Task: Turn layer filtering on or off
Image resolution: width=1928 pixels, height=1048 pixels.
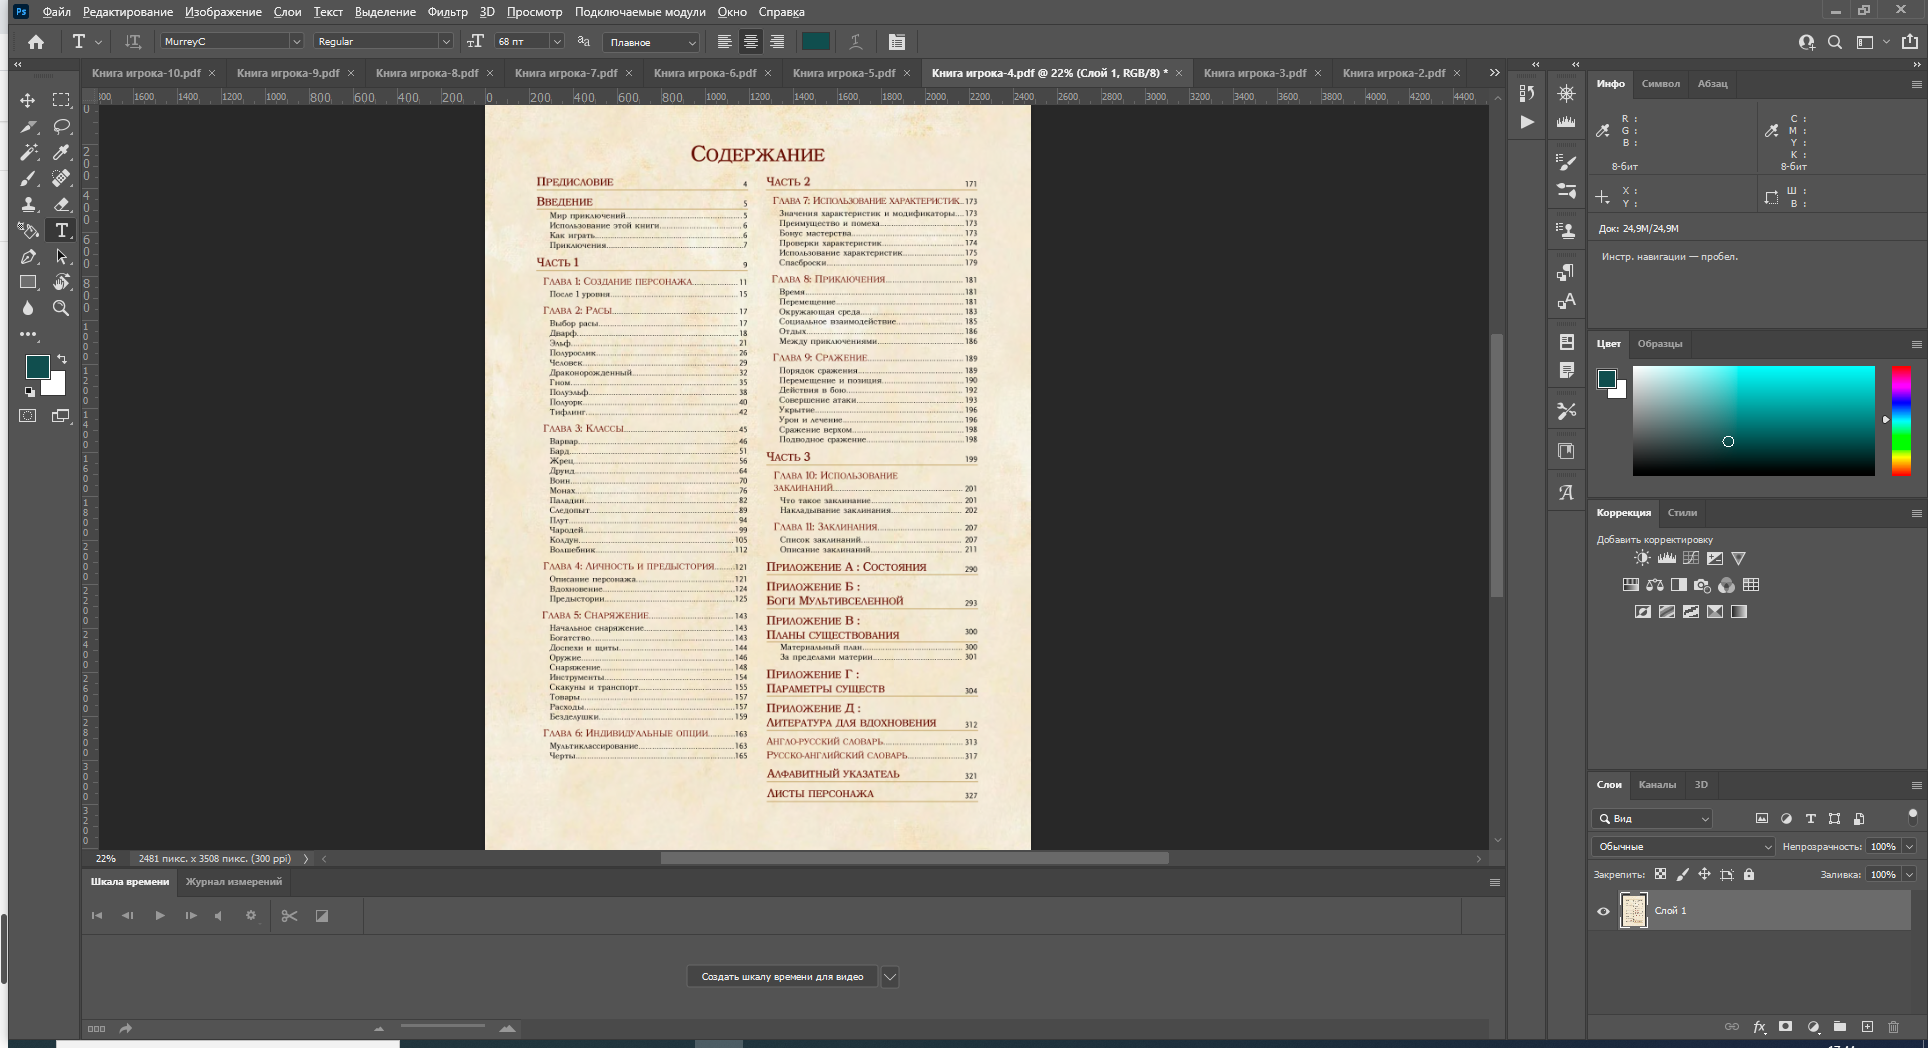Action: (1912, 816)
